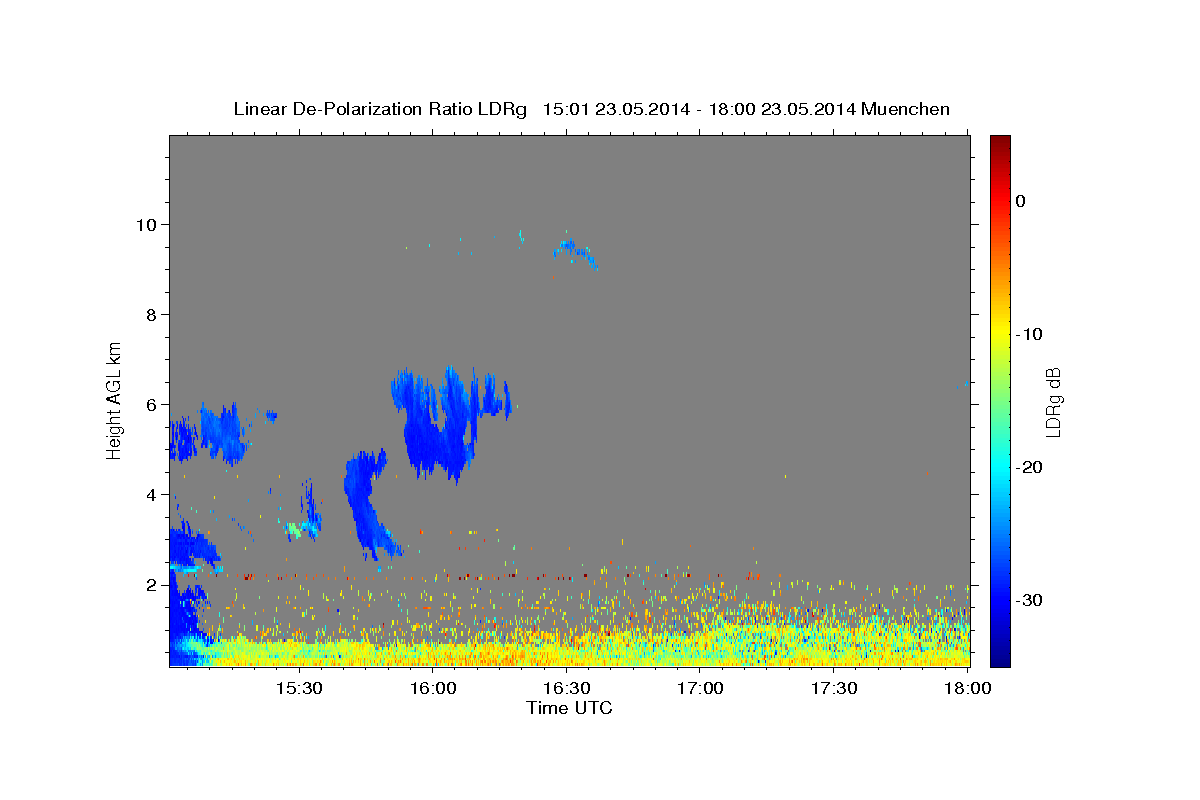This screenshot has width=1200, height=800.
Task: Click the 16:00 time tick label
Action: click(x=433, y=688)
